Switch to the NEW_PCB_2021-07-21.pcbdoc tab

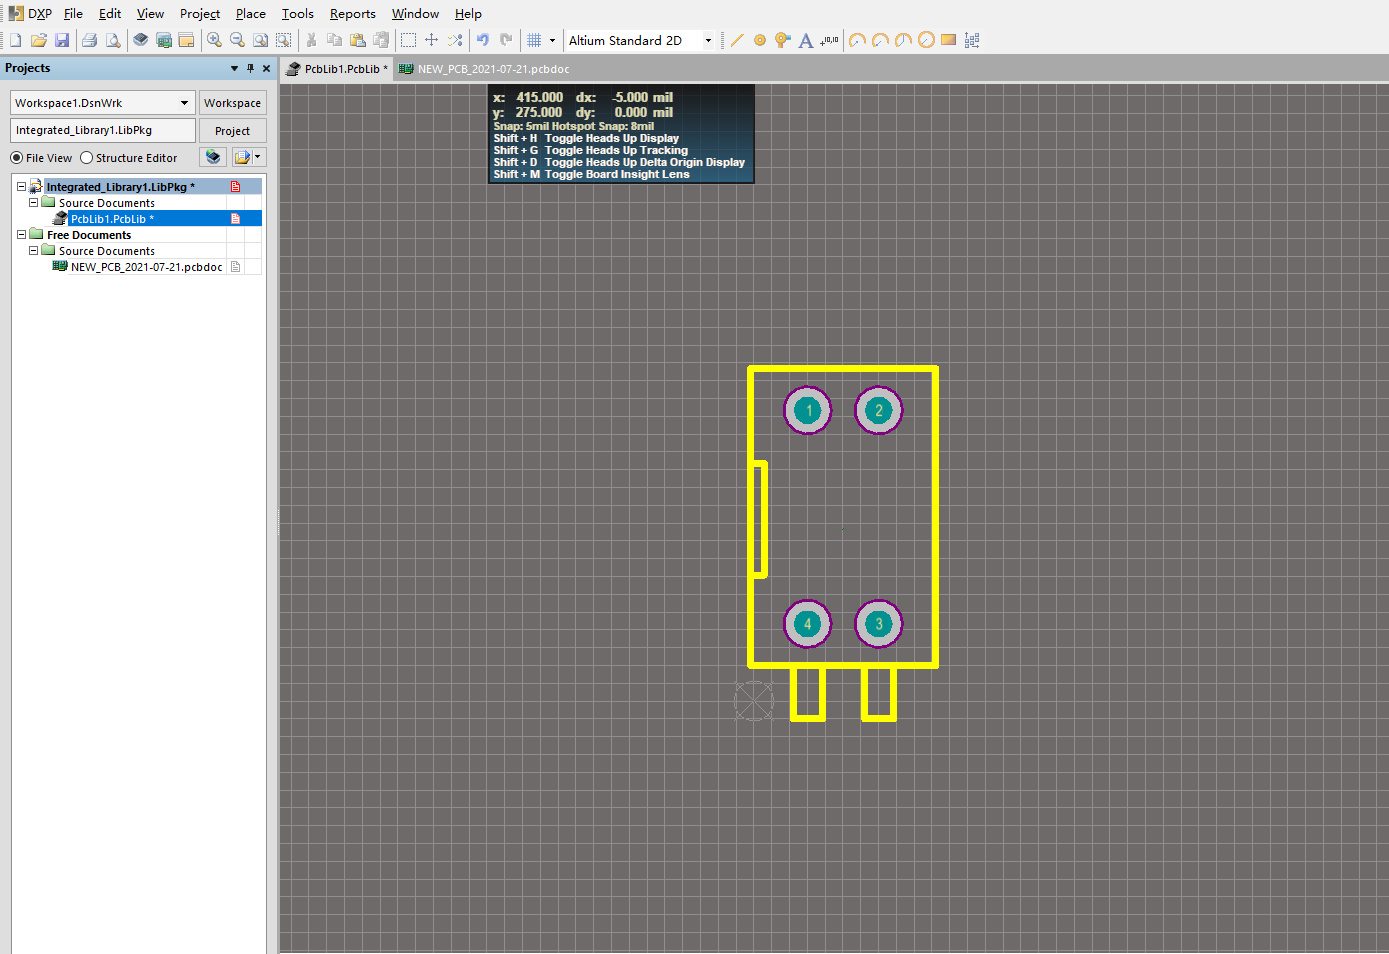[x=485, y=69]
